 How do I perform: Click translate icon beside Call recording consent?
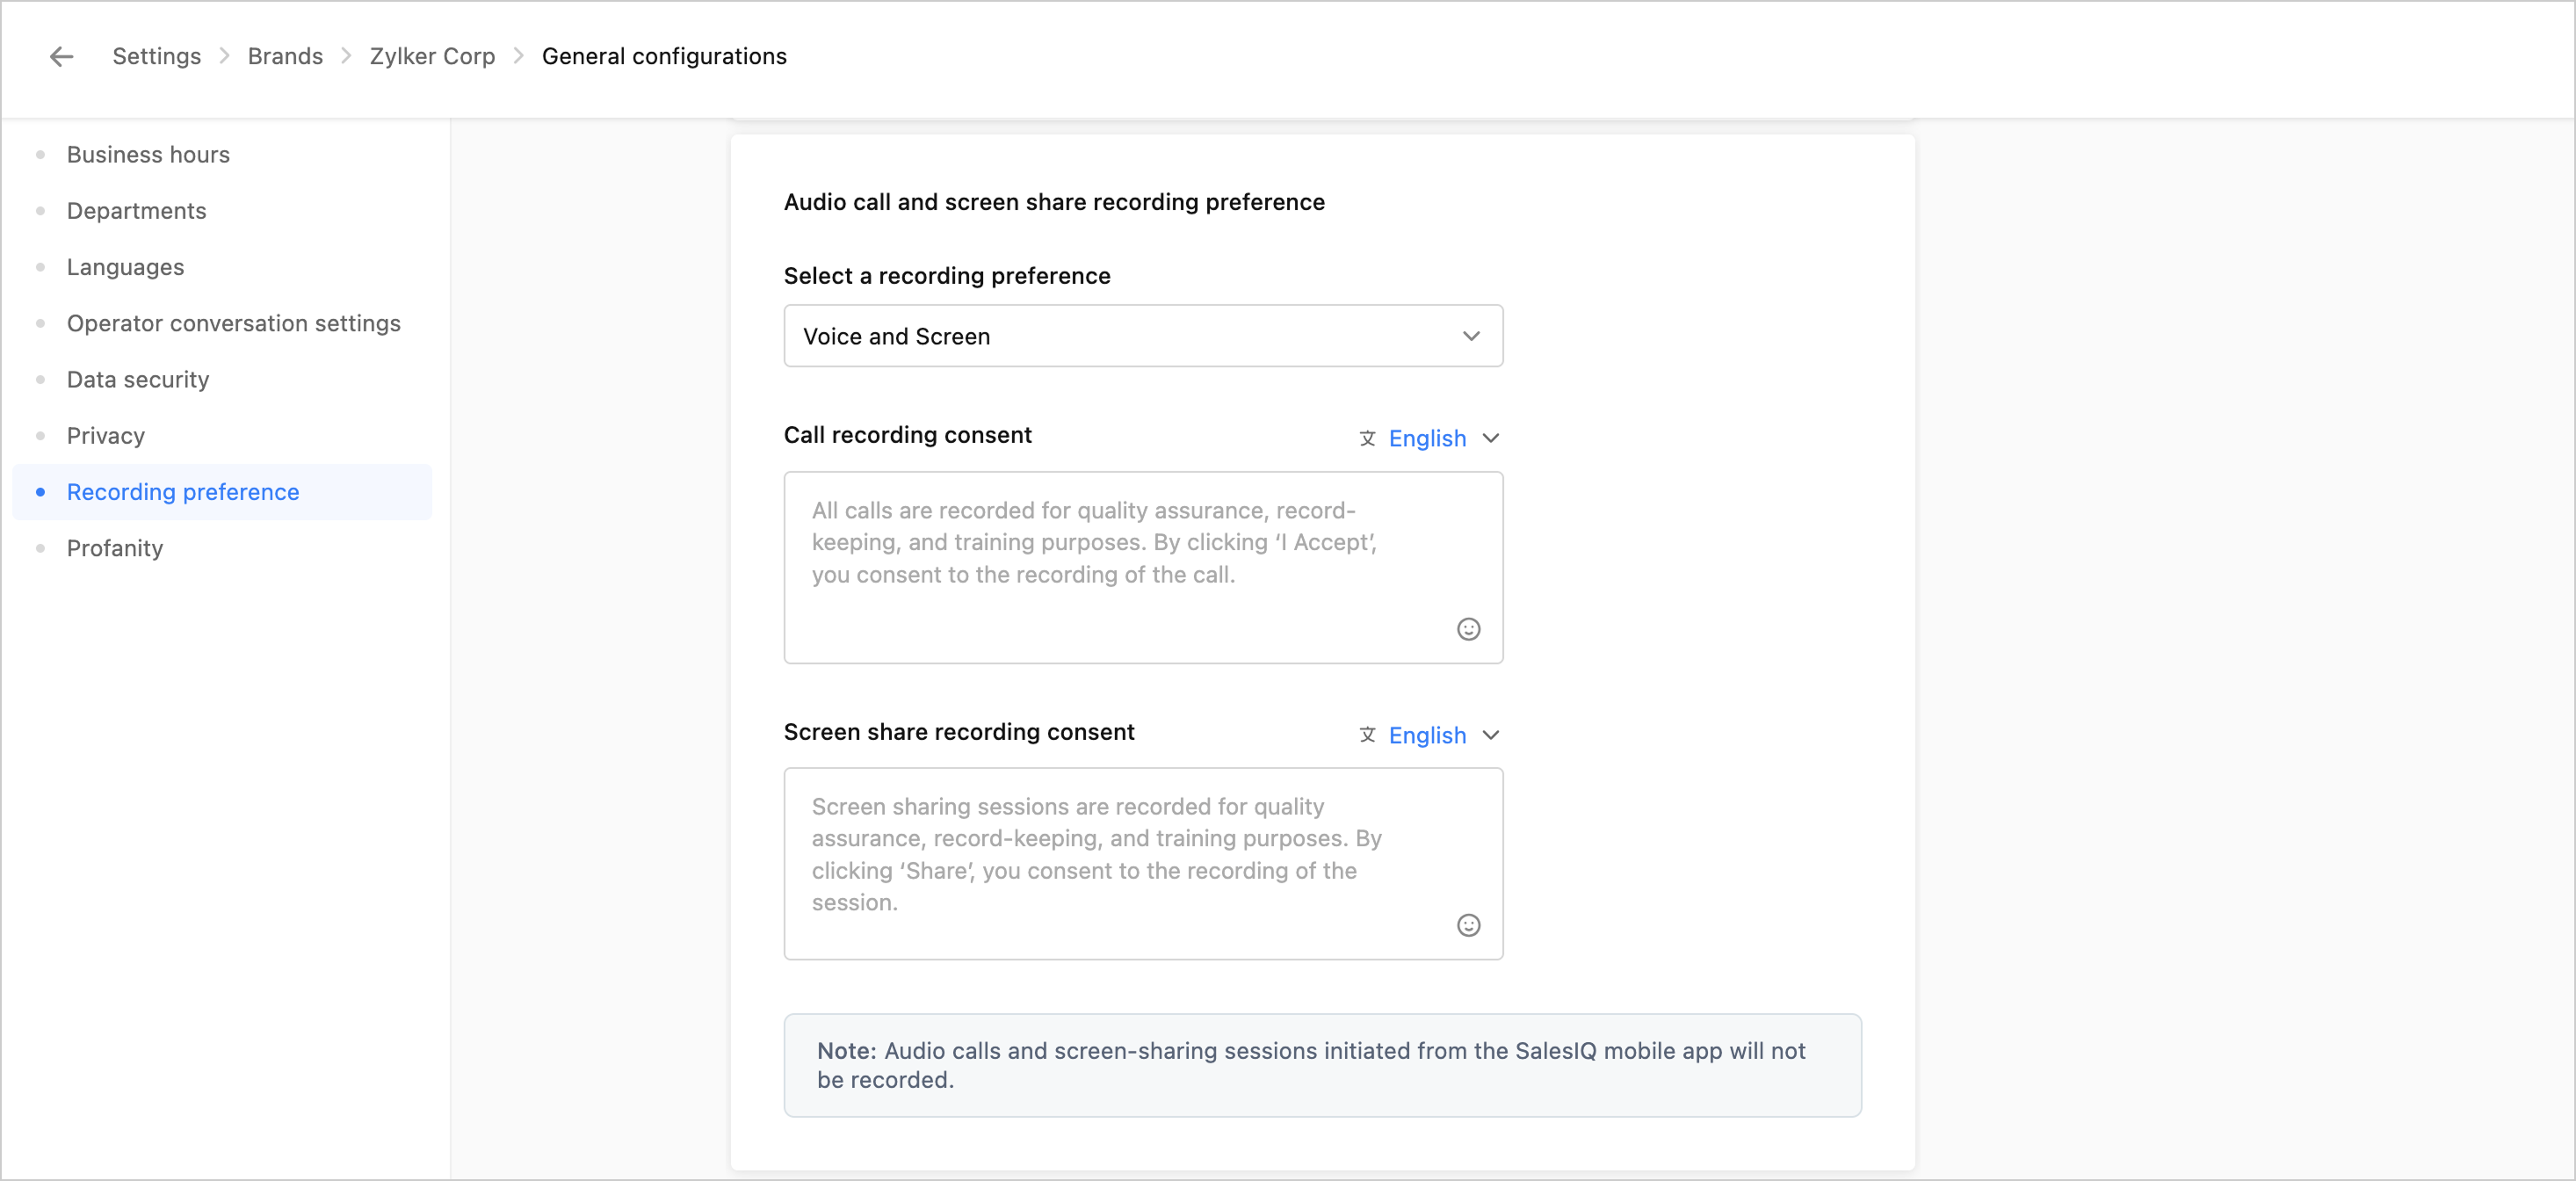pos(1367,438)
